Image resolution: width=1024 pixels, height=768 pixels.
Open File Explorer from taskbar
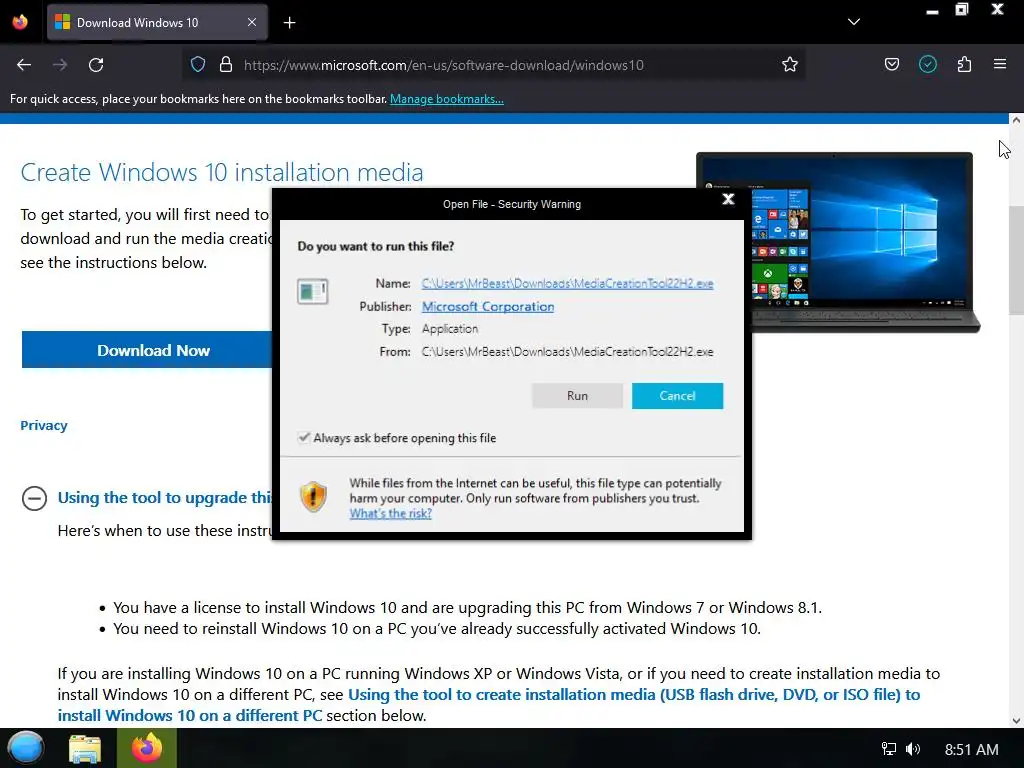coord(85,749)
